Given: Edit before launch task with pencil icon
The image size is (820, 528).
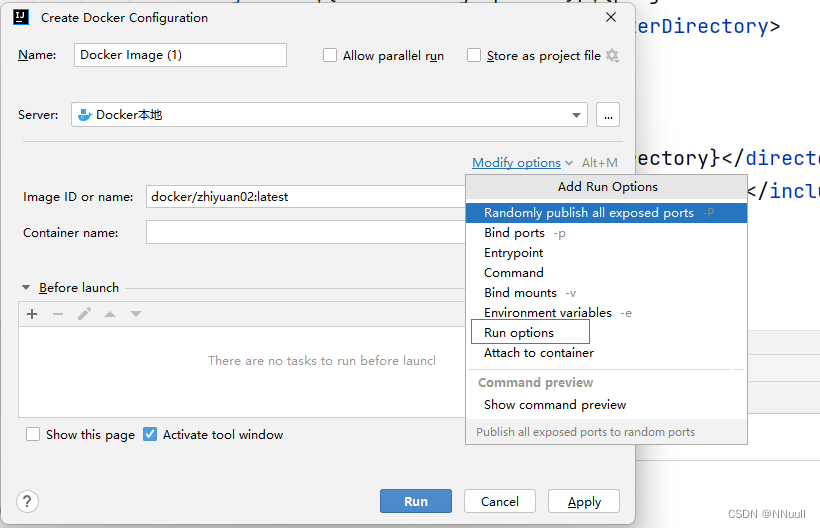Looking at the screenshot, I should [84, 314].
